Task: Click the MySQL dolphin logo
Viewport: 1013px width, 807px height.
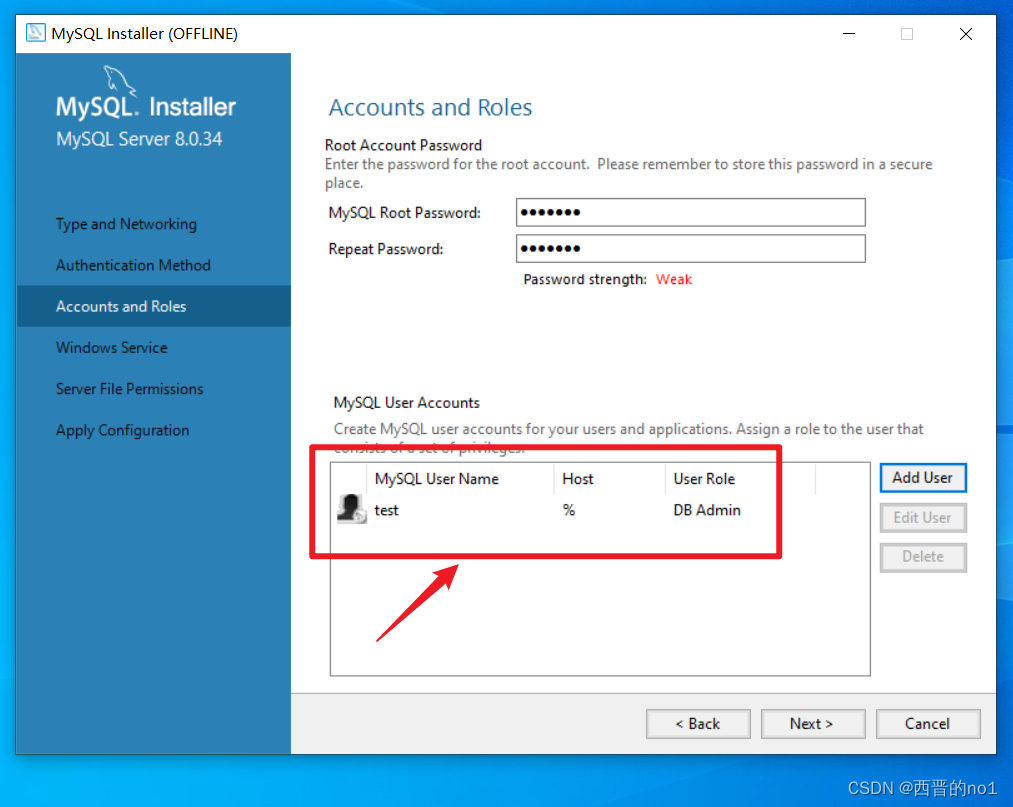Action: click(x=120, y=81)
